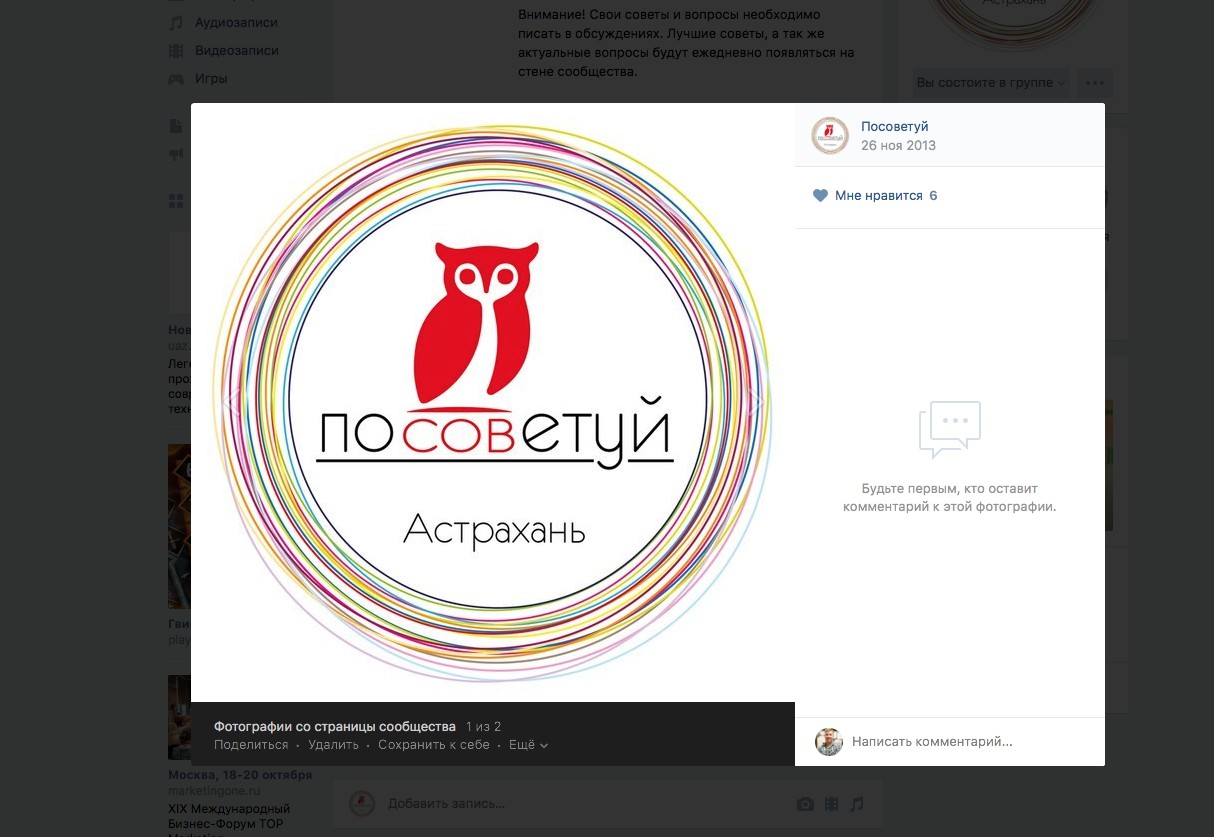Screen dimensions: 1214x837
Task: Click Сохранить к себе link
Action: [434, 745]
